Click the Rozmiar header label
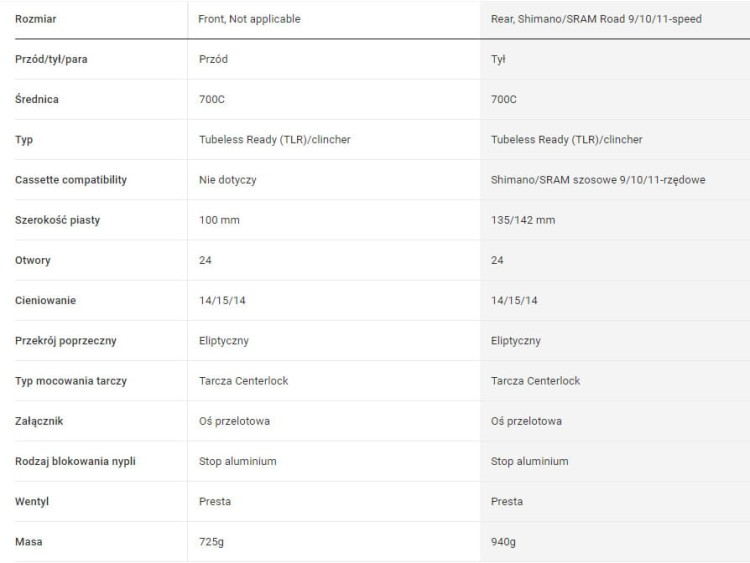 pyautogui.click(x=35, y=19)
